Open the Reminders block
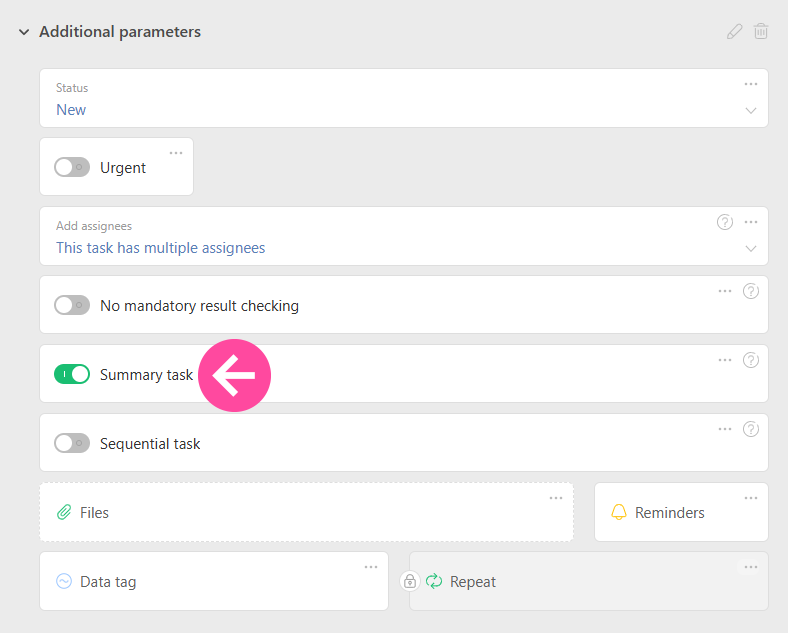788x633 pixels. tap(669, 513)
